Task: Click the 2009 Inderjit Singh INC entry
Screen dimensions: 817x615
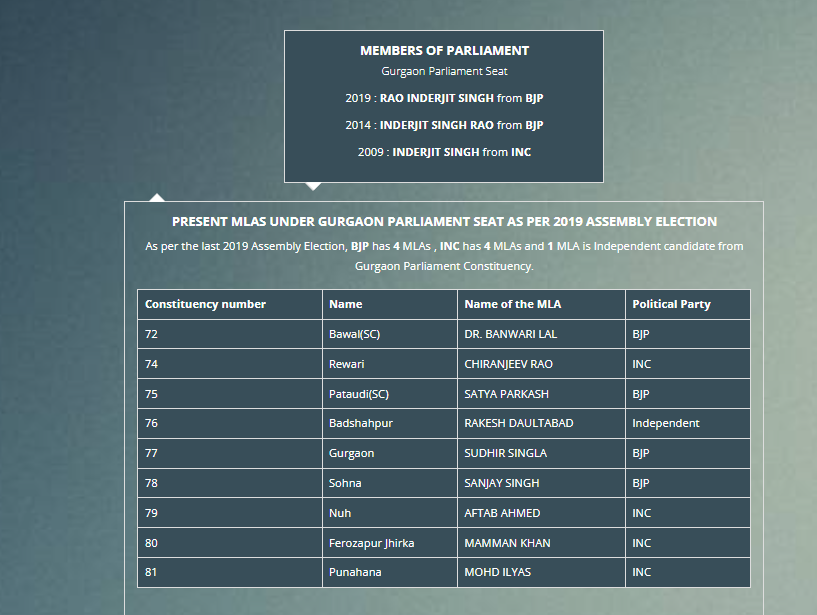Action: [444, 152]
